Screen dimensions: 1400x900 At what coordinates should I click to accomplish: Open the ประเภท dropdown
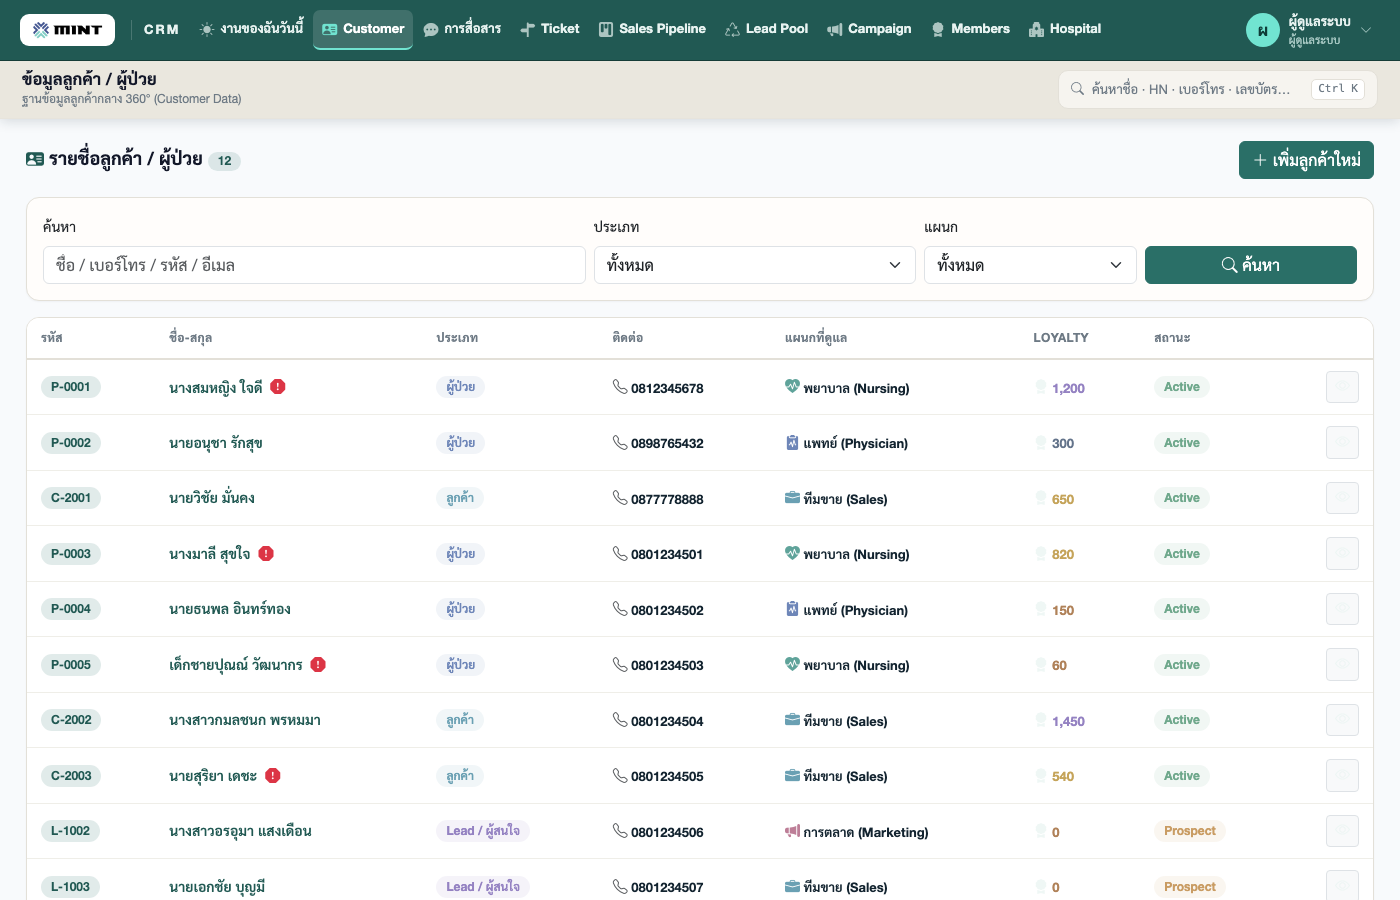coord(755,265)
